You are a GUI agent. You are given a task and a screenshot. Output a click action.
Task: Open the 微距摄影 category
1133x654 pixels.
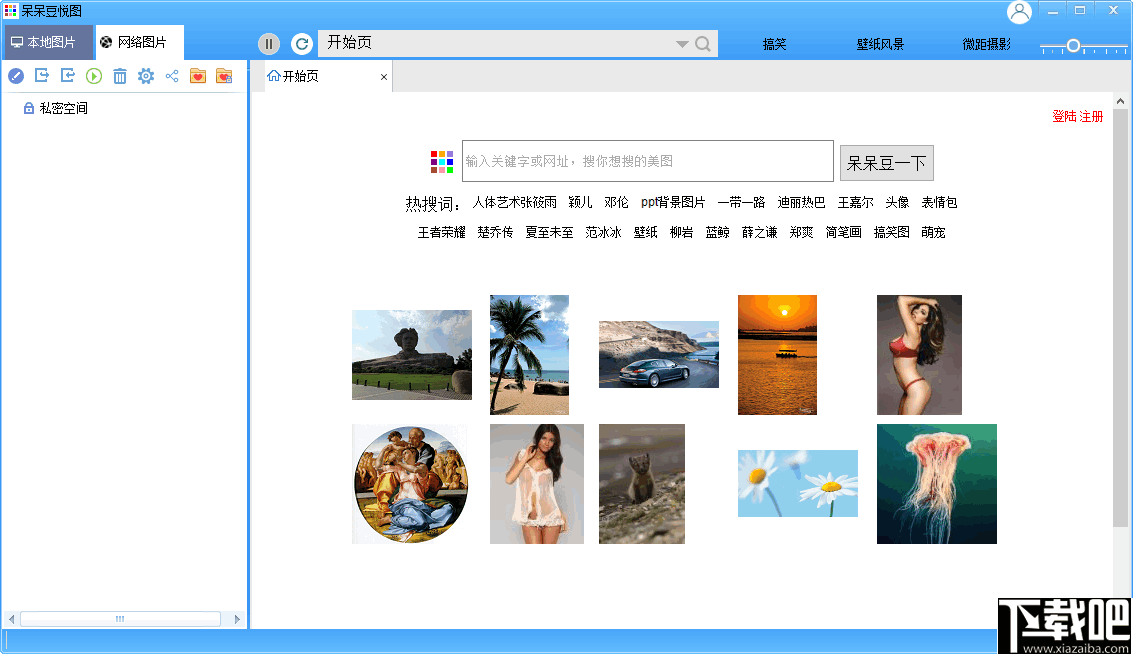[x=986, y=44]
